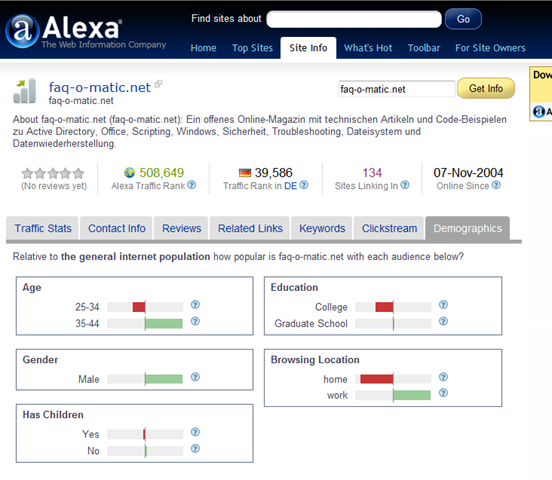552x480 pixels.
Task: Open the Related Links tab
Action: [250, 228]
